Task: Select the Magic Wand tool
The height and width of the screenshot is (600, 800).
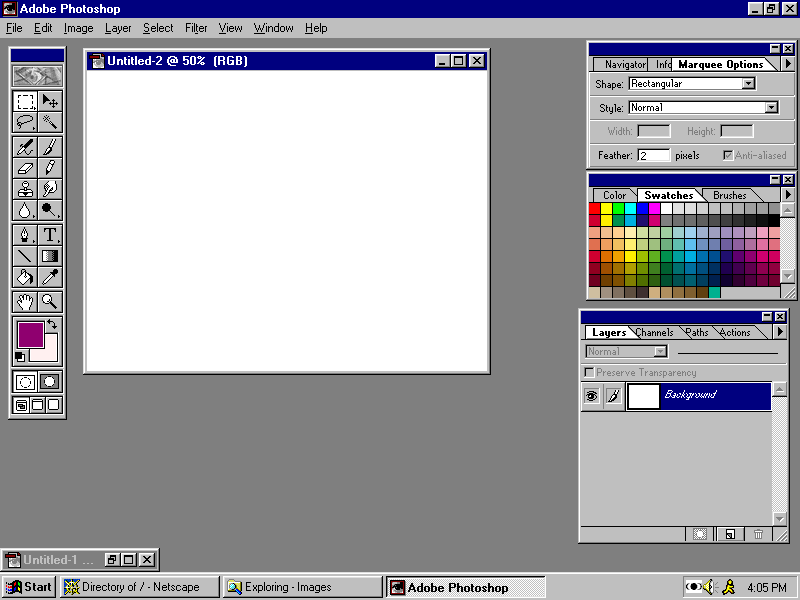Action: pos(50,122)
